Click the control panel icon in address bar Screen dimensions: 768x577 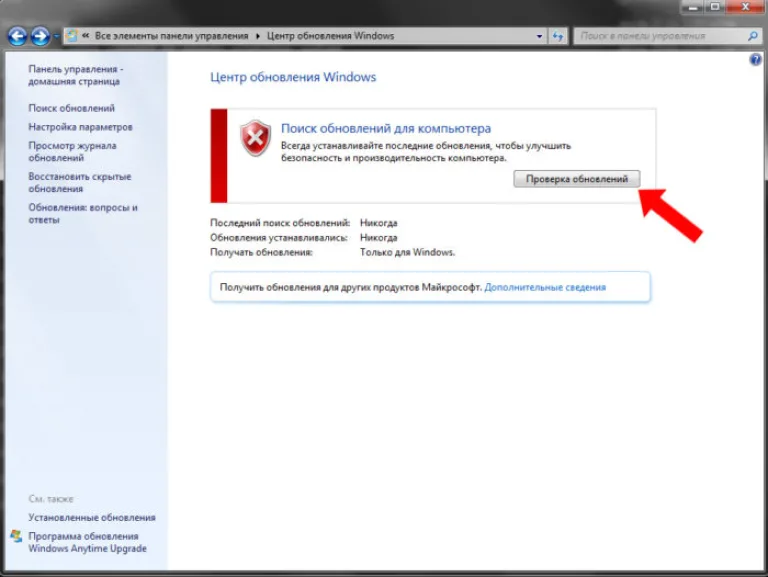click(72, 36)
